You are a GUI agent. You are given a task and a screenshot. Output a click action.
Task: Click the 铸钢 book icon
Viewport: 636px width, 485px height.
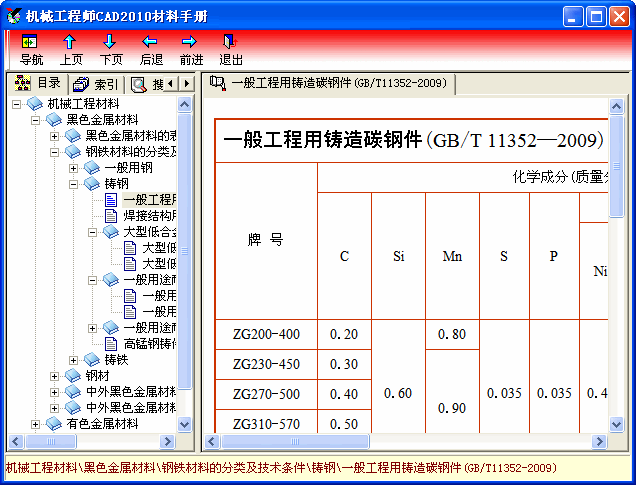(92, 184)
